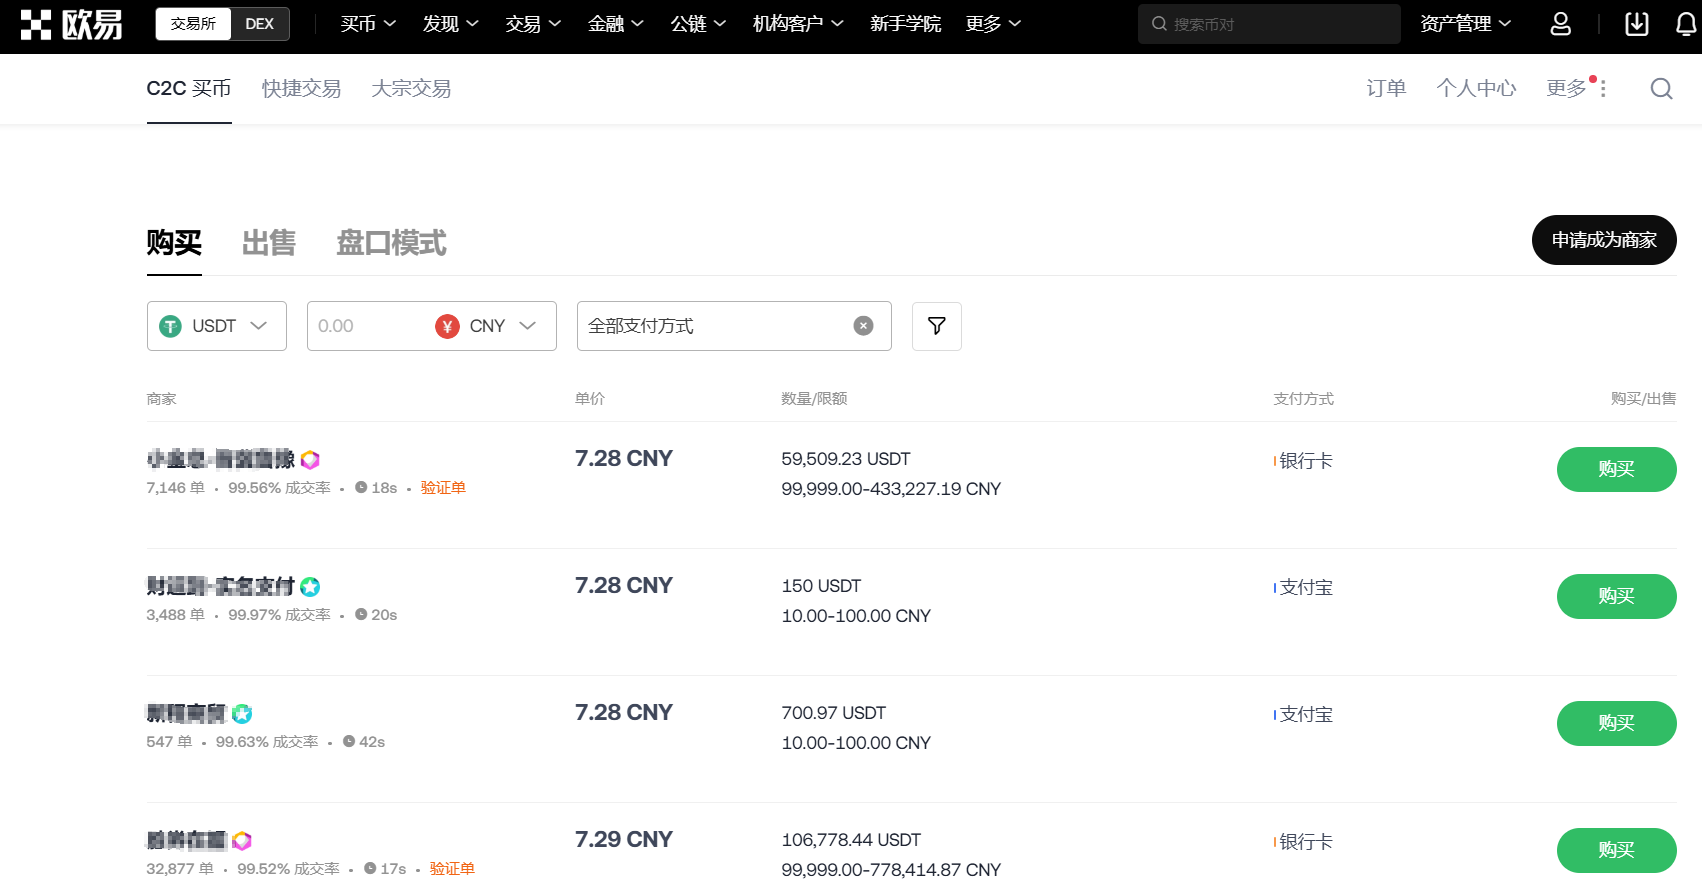The height and width of the screenshot is (896, 1702).
Task: Click the 支付宝 label in the 150 USDT row
Action: click(x=1306, y=588)
